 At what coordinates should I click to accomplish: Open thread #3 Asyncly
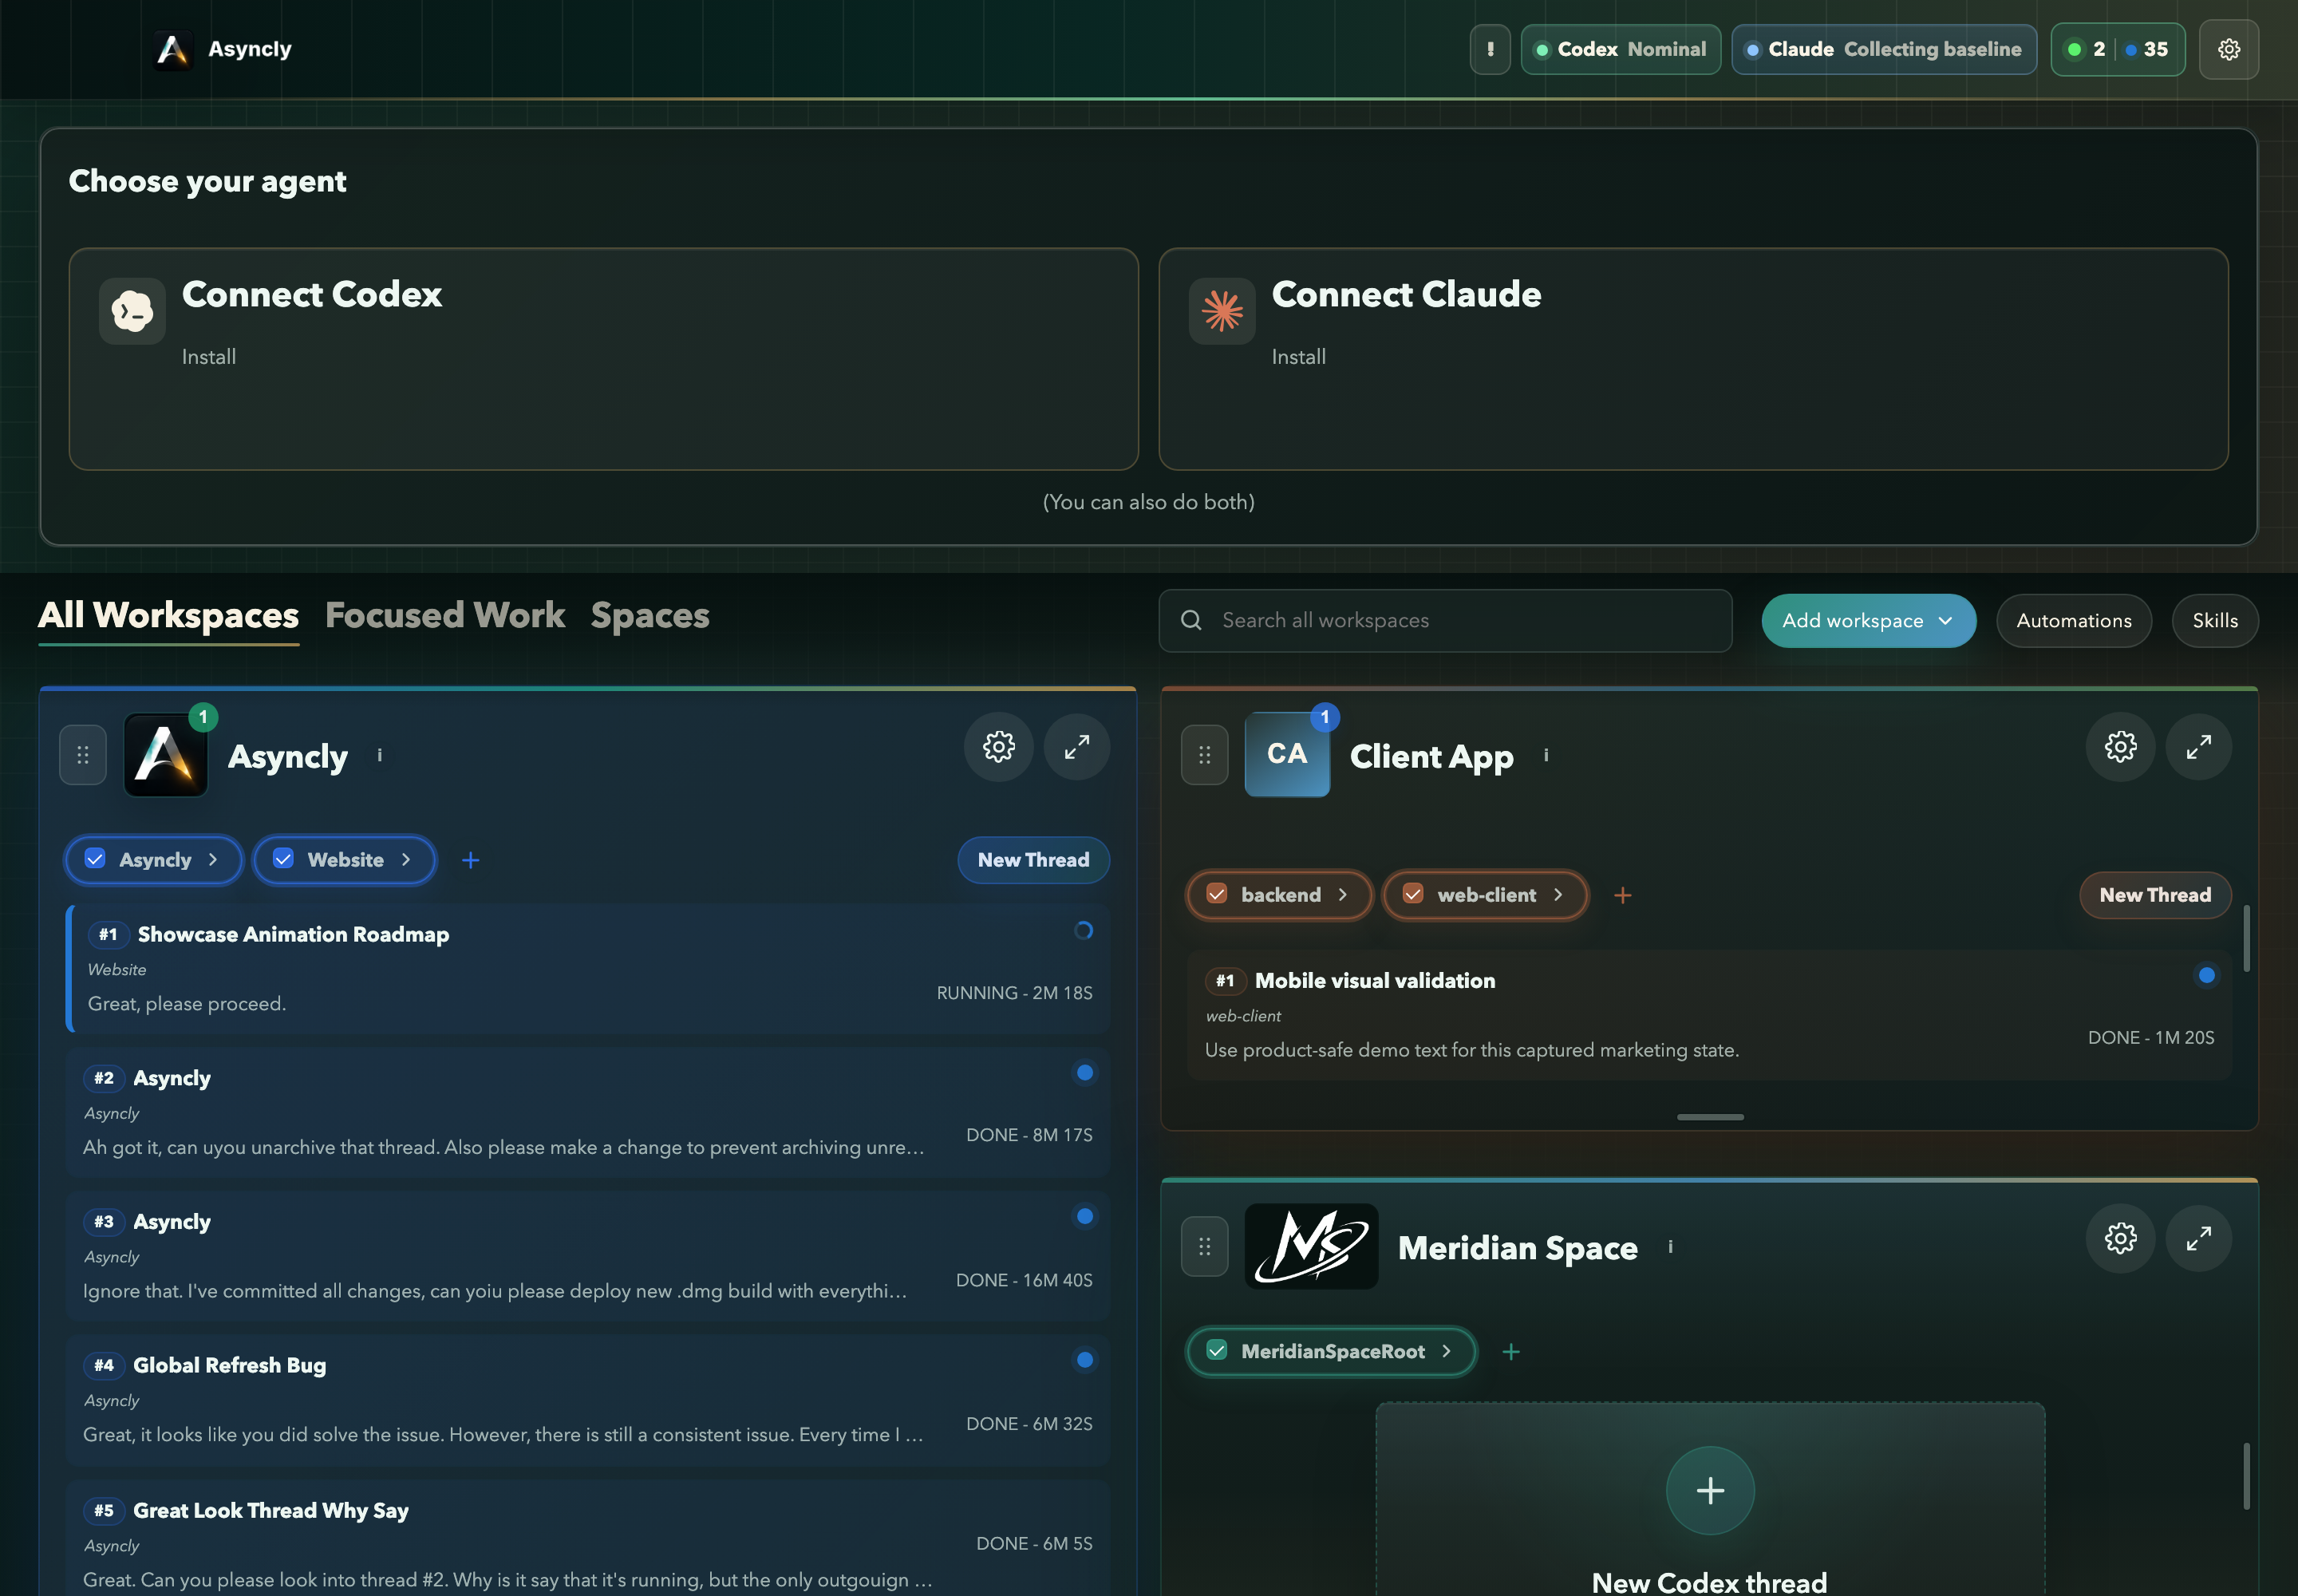point(588,1256)
